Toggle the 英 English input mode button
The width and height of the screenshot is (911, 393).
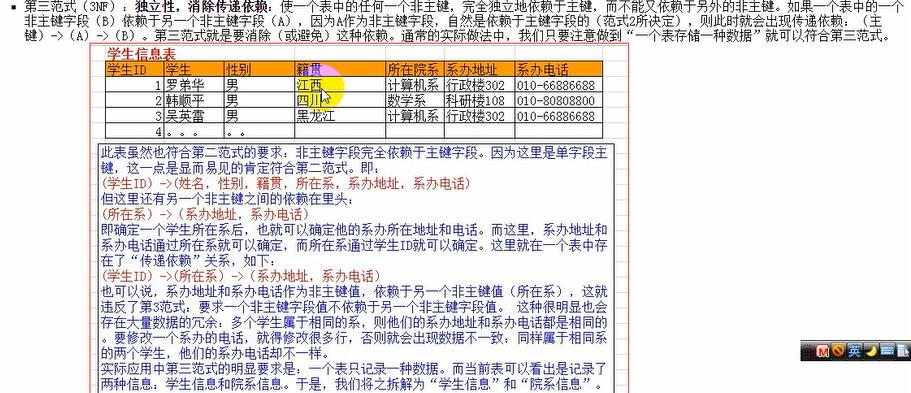point(854,351)
